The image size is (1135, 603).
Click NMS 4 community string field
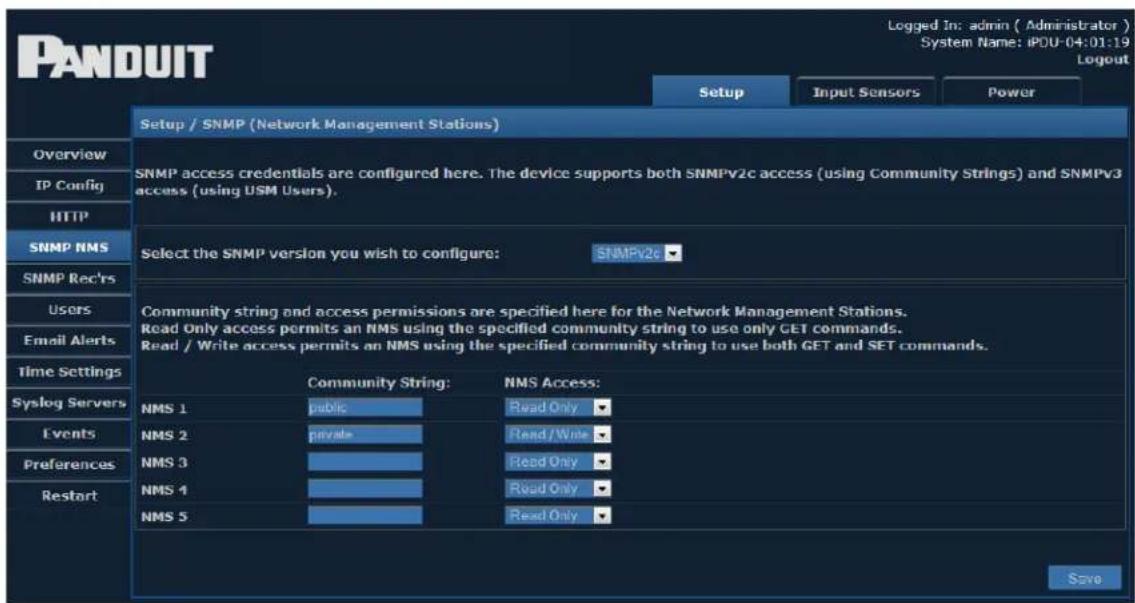coord(365,489)
